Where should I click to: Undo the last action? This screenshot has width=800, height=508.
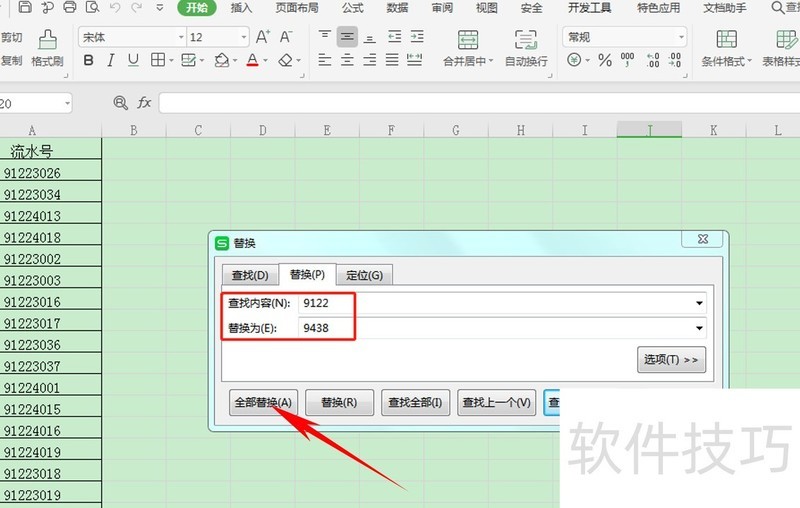pyautogui.click(x=115, y=7)
